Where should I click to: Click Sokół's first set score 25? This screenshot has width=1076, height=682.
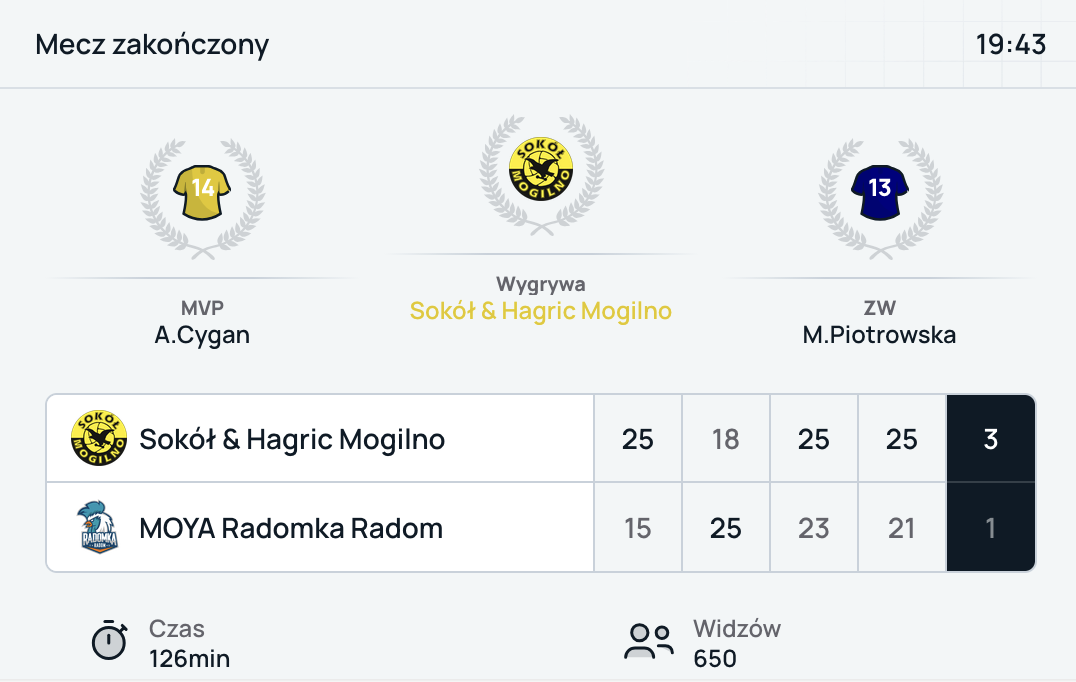(638, 439)
